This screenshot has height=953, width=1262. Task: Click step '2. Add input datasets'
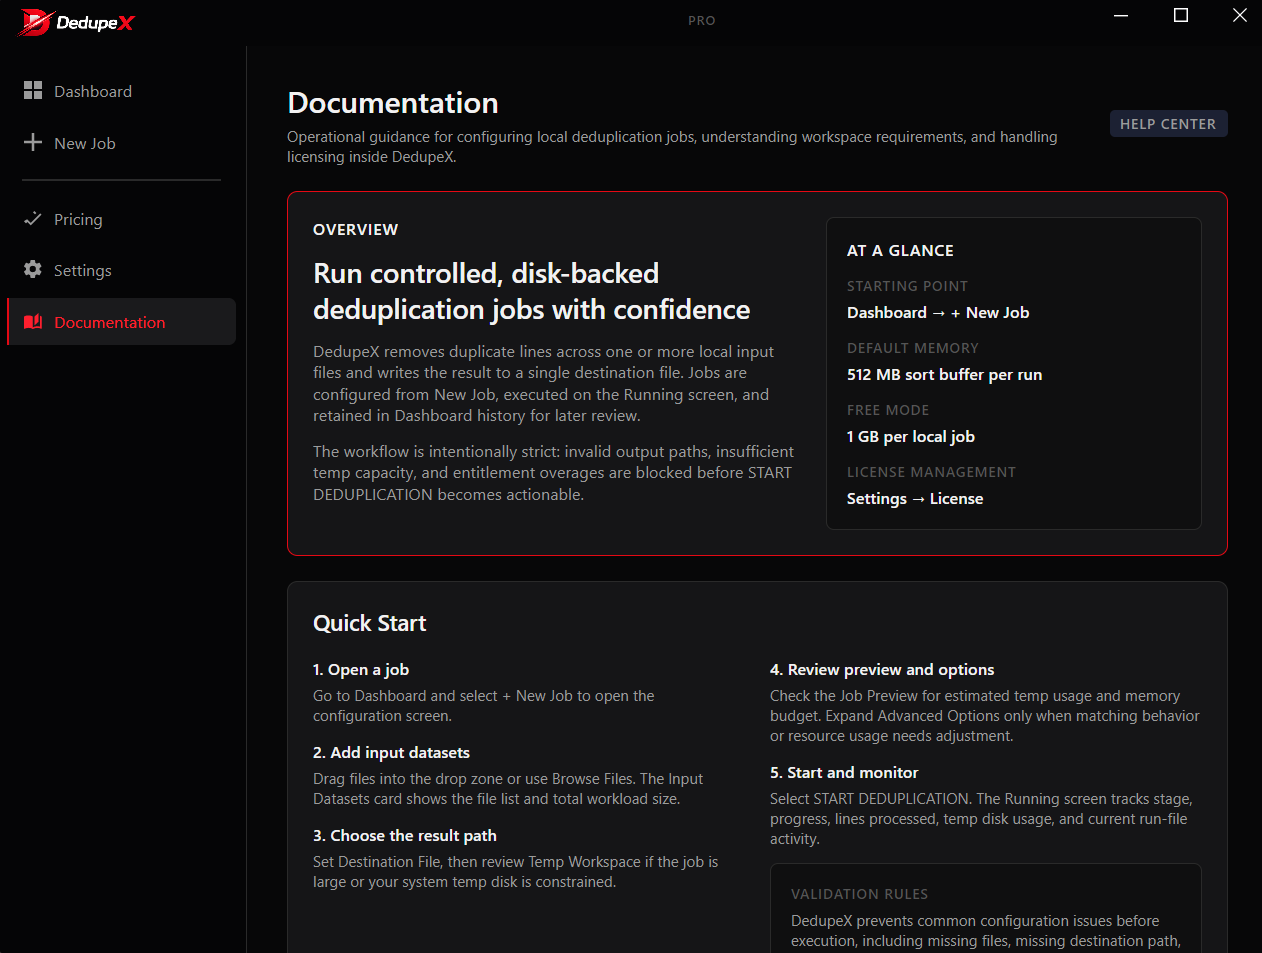coord(391,753)
